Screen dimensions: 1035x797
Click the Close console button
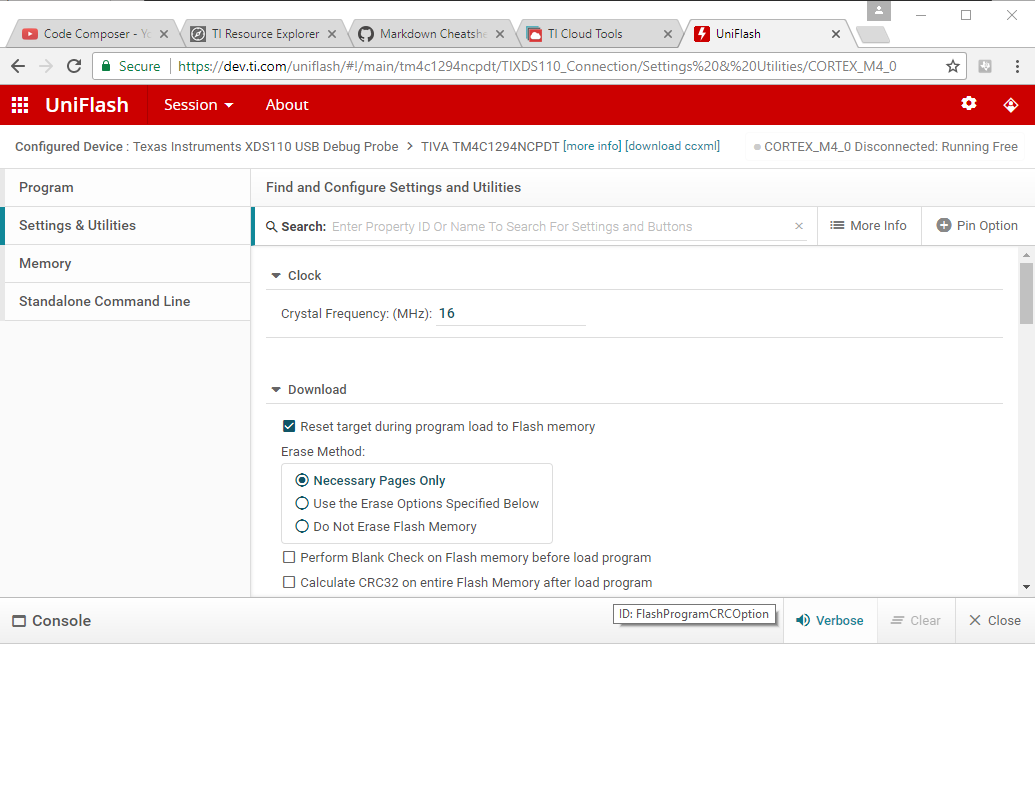tap(995, 621)
